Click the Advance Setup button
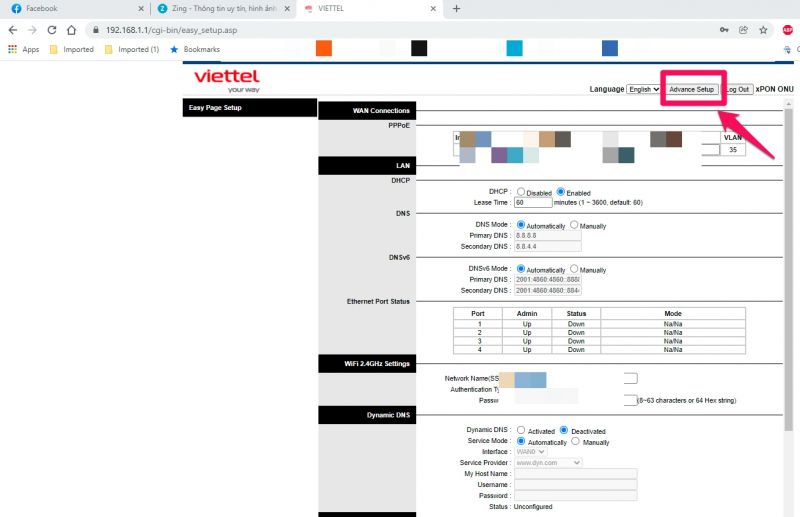 [691, 89]
